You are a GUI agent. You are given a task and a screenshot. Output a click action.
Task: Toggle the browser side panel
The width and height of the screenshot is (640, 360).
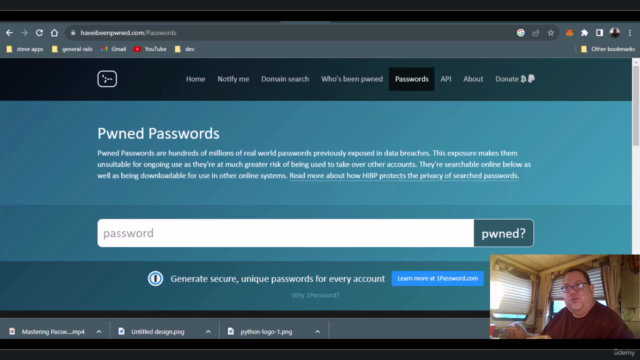point(599,33)
